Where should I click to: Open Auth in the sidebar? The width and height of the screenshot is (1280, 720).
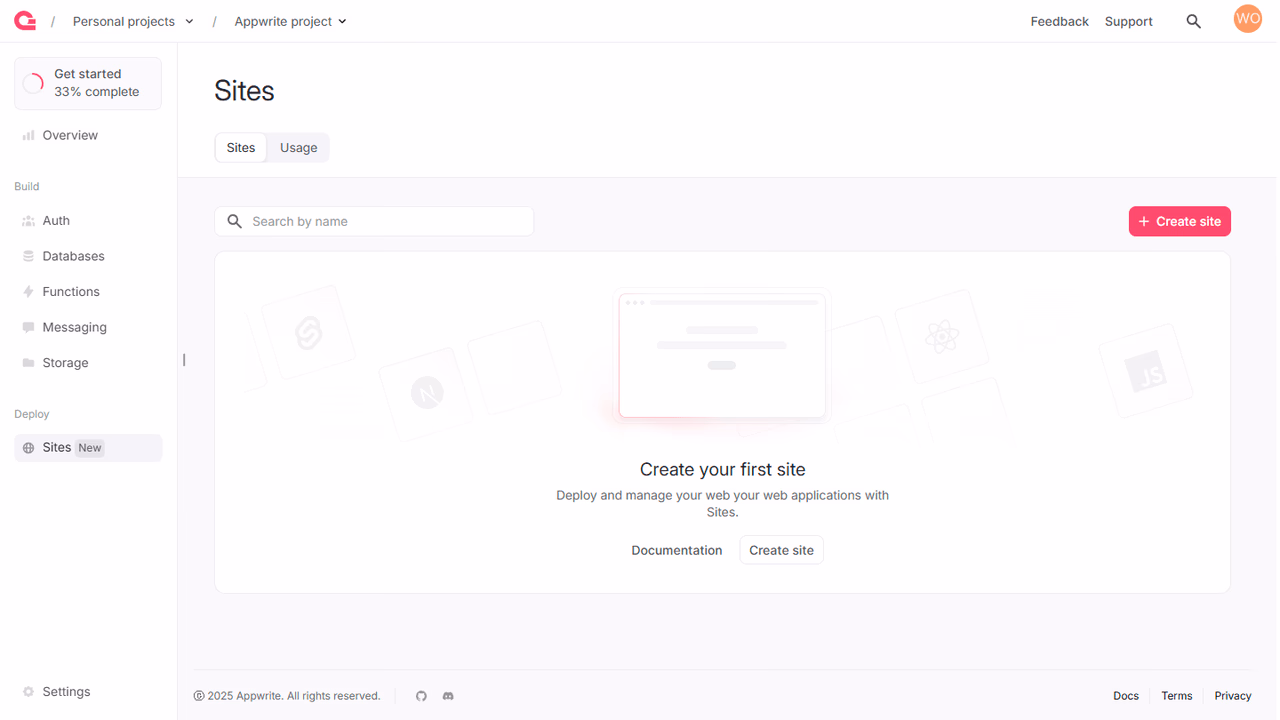[x=88, y=221]
